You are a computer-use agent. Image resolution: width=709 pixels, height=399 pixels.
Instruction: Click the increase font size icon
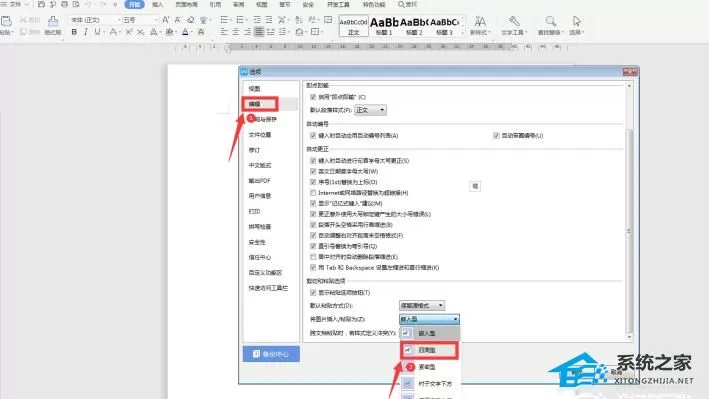pos(165,20)
